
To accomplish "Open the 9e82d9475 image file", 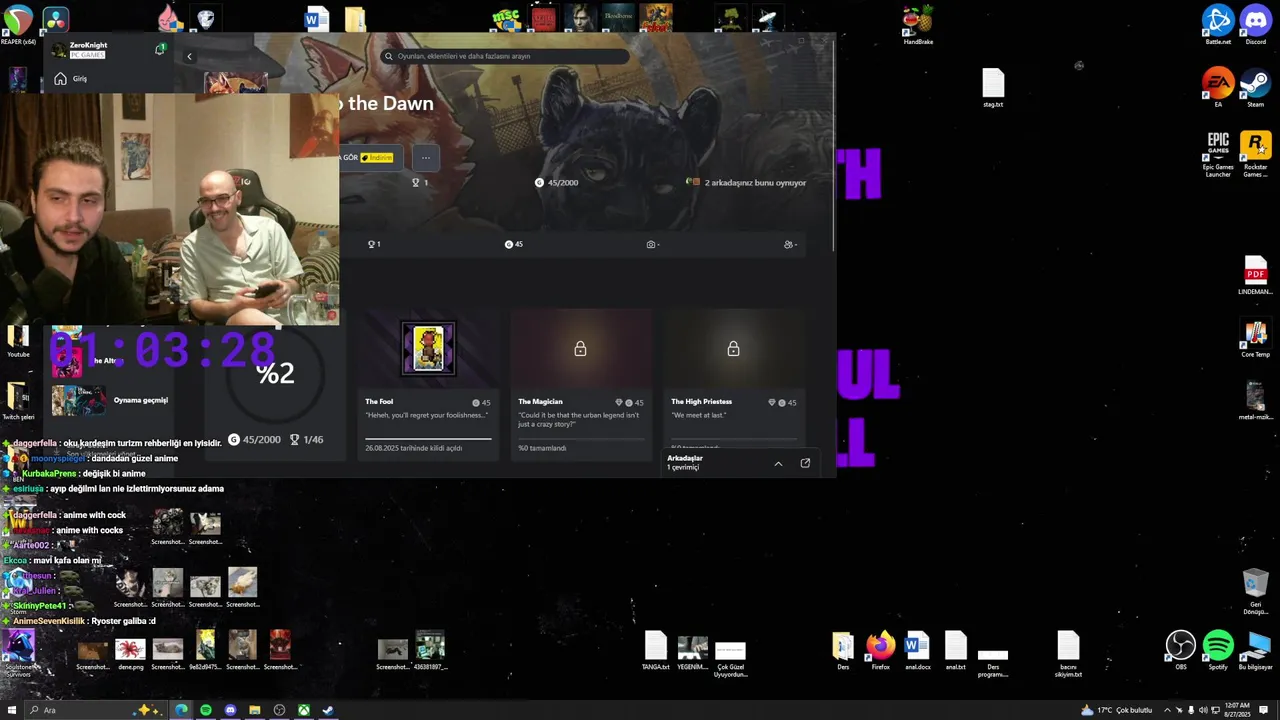I will coord(205,650).
